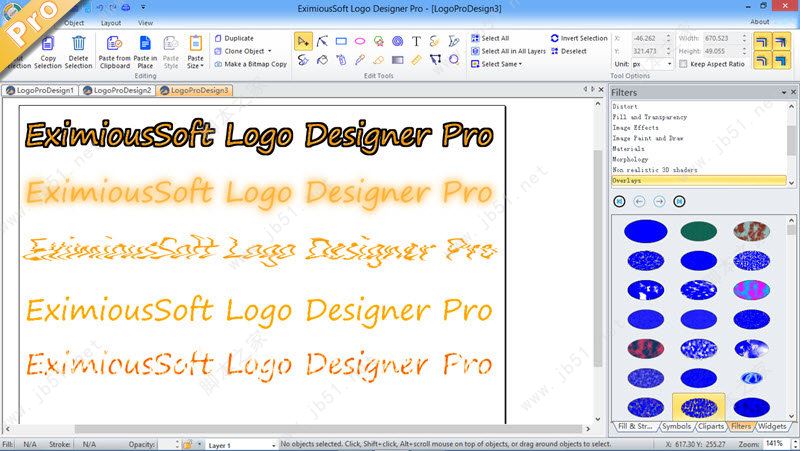Select Non realistic 3D shaders filter category
The width and height of the screenshot is (800, 451).
pyautogui.click(x=655, y=170)
